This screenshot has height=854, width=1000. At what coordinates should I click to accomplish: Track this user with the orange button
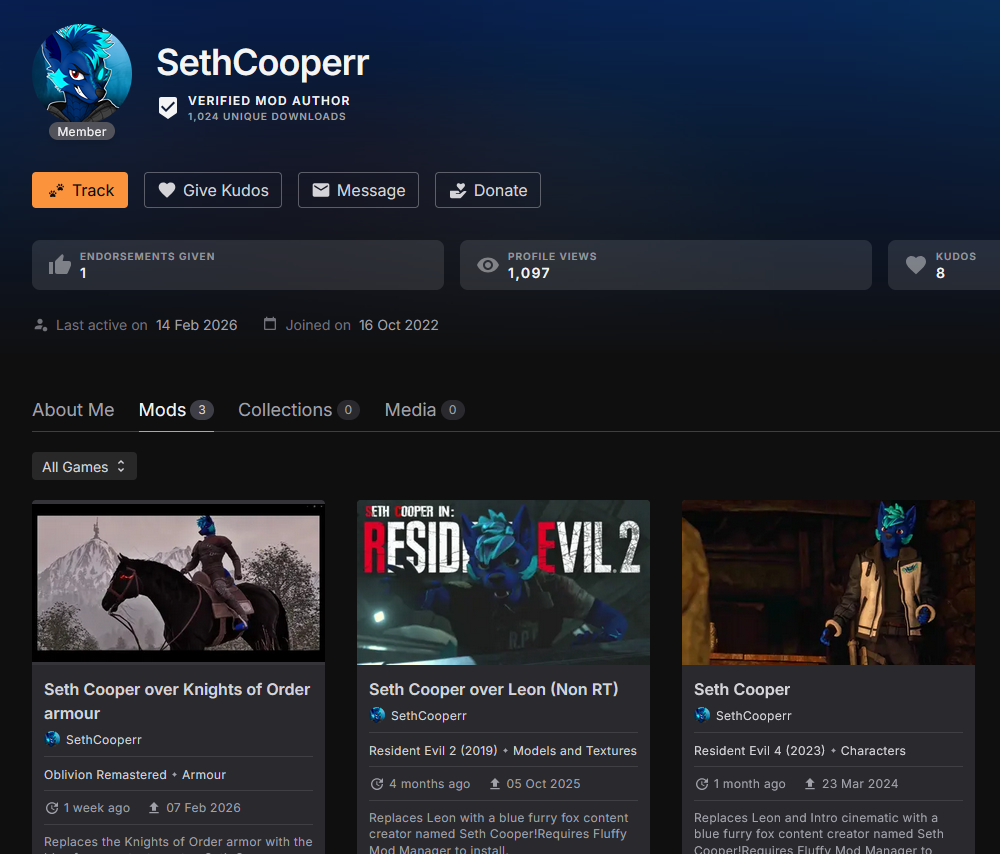(80, 190)
